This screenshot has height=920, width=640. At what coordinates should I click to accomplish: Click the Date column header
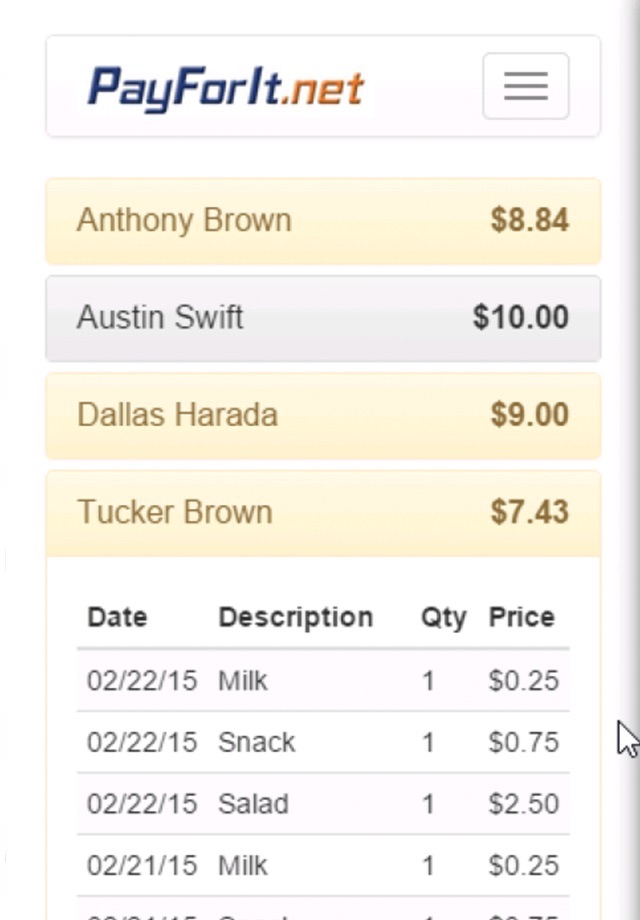(x=117, y=617)
